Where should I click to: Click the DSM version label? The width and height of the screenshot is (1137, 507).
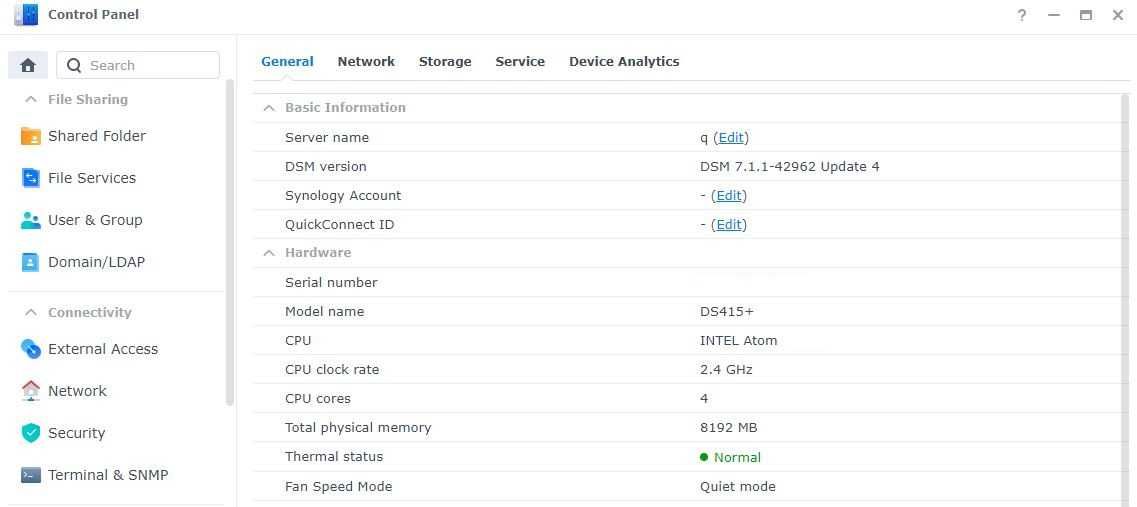coord(326,166)
